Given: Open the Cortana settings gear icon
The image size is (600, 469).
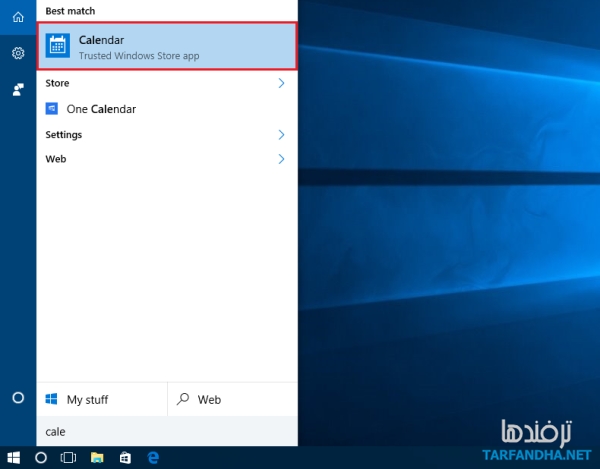Looking at the screenshot, I should (x=18, y=53).
